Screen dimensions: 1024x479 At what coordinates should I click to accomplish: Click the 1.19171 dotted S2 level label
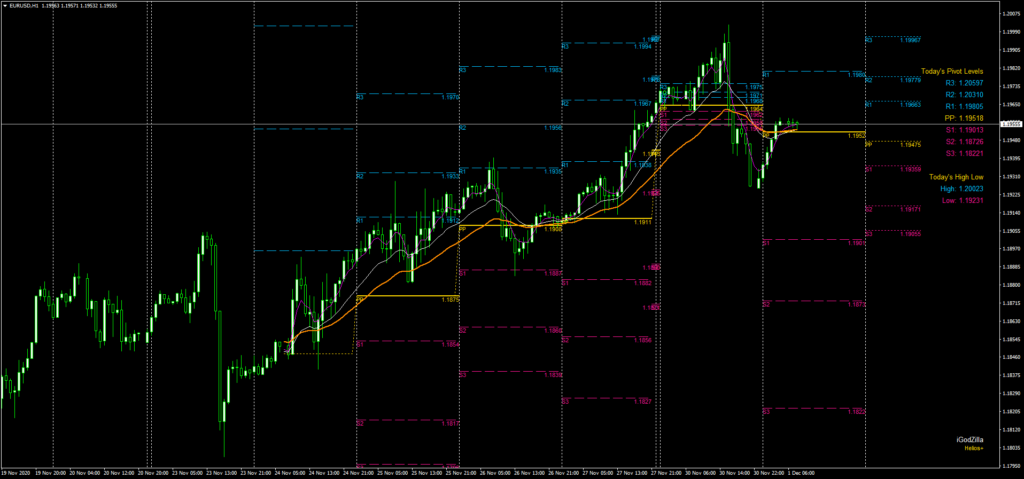(910, 209)
